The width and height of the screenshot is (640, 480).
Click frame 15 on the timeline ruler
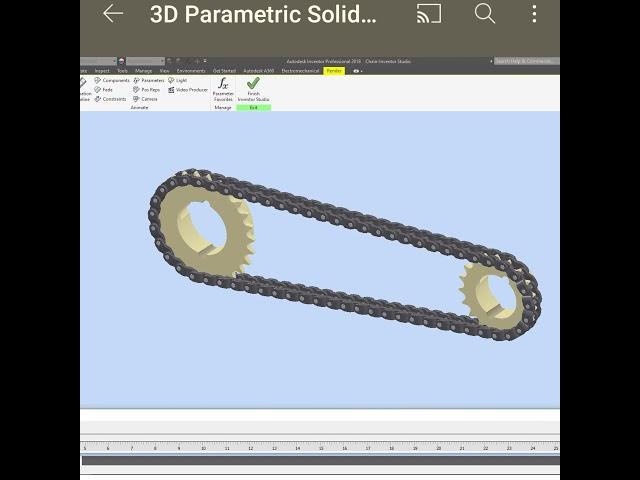pyautogui.click(x=320, y=448)
